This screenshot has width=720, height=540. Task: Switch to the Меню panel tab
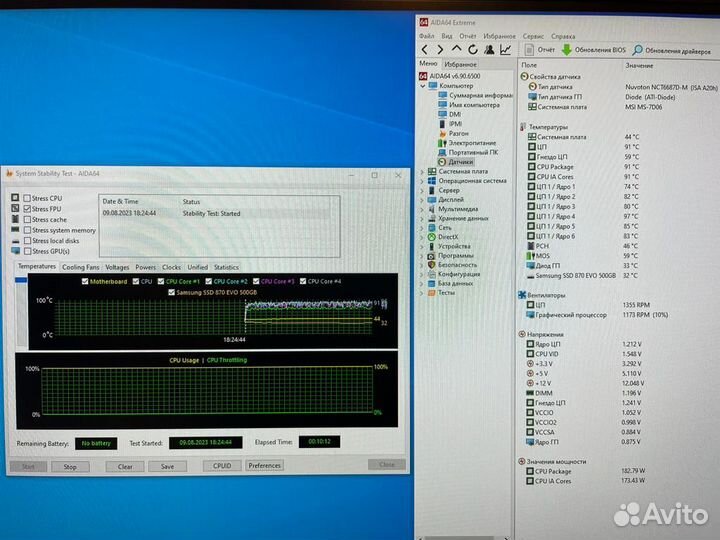tap(428, 63)
